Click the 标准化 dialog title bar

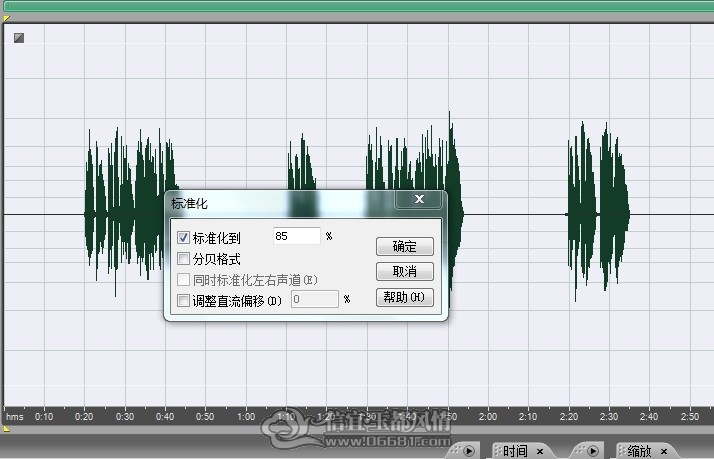pos(282,203)
